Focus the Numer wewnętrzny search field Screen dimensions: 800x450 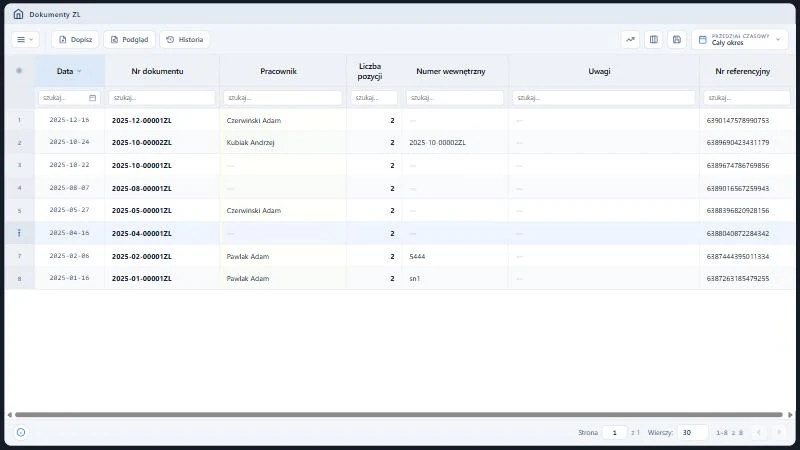[455, 97]
